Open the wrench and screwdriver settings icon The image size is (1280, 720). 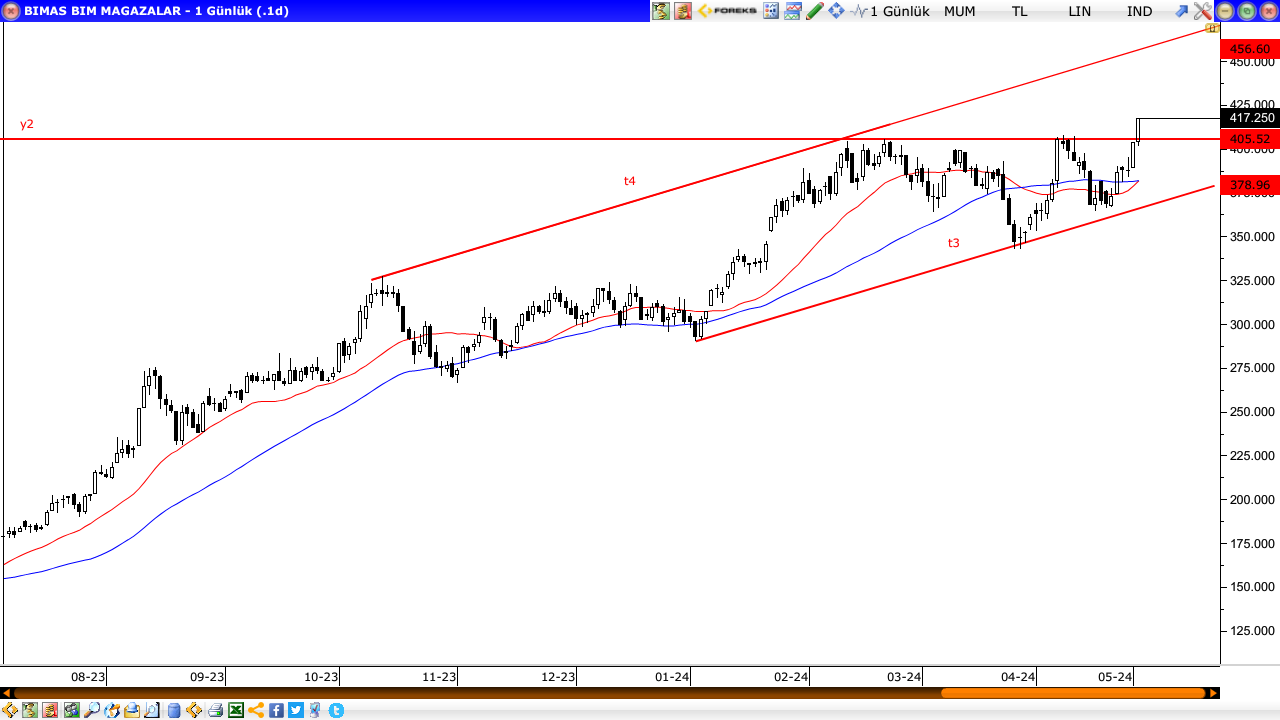point(1203,11)
